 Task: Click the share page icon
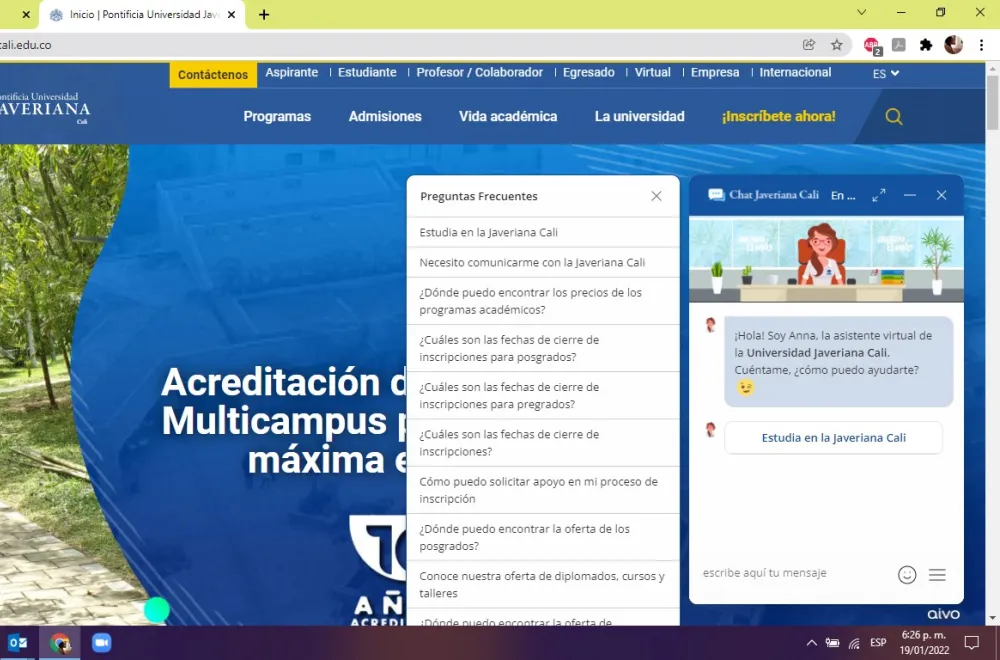(x=808, y=44)
